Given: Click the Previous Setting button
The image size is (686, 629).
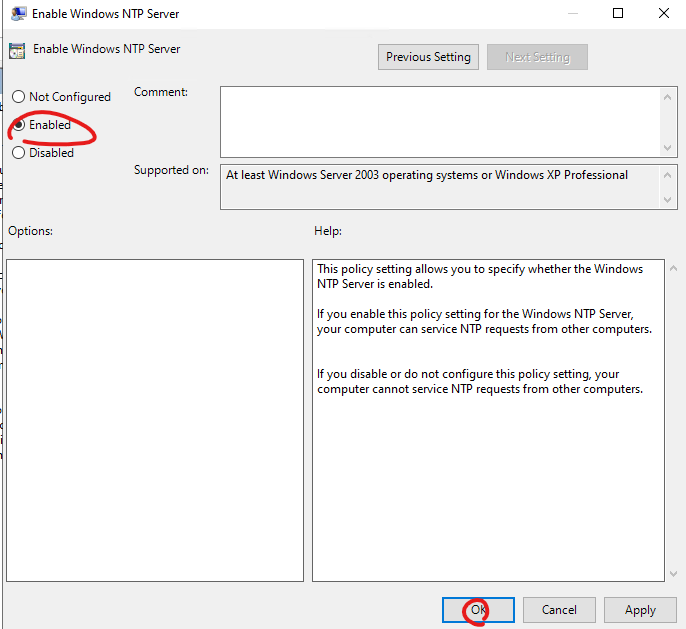Looking at the screenshot, I should [x=428, y=57].
